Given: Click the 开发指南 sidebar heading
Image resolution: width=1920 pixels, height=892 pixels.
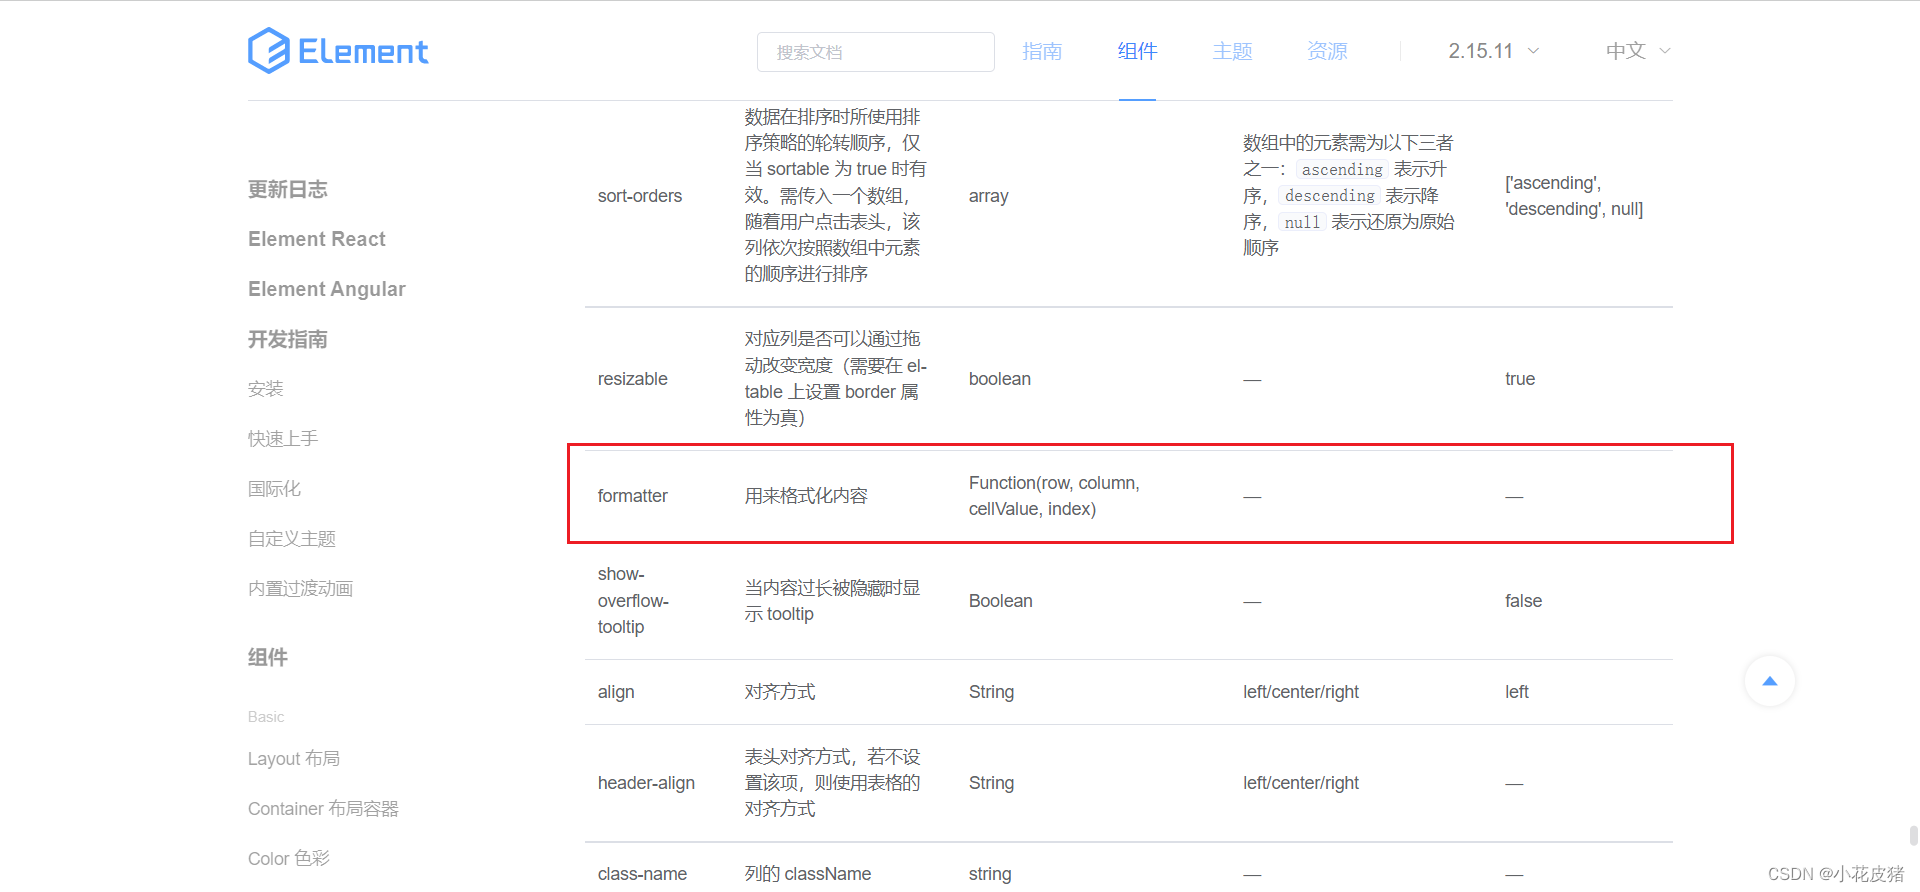Looking at the screenshot, I should pyautogui.click(x=288, y=339).
